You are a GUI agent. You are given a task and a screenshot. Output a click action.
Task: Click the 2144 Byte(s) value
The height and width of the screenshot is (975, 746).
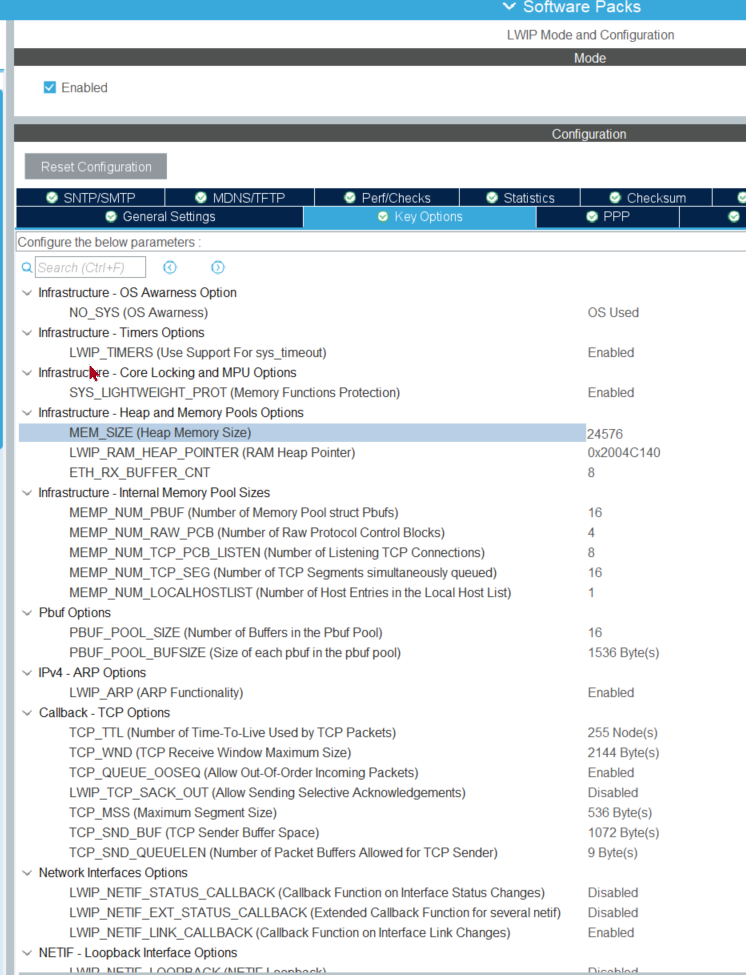point(624,753)
